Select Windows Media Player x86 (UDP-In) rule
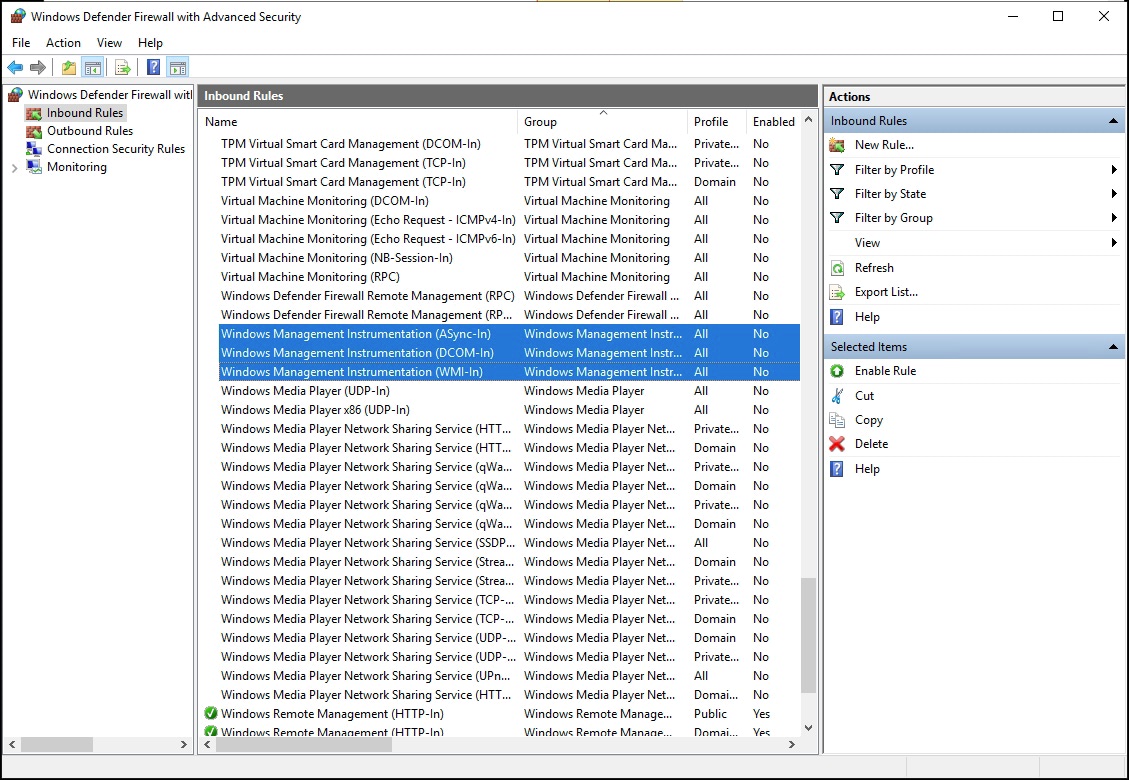 (x=509, y=410)
